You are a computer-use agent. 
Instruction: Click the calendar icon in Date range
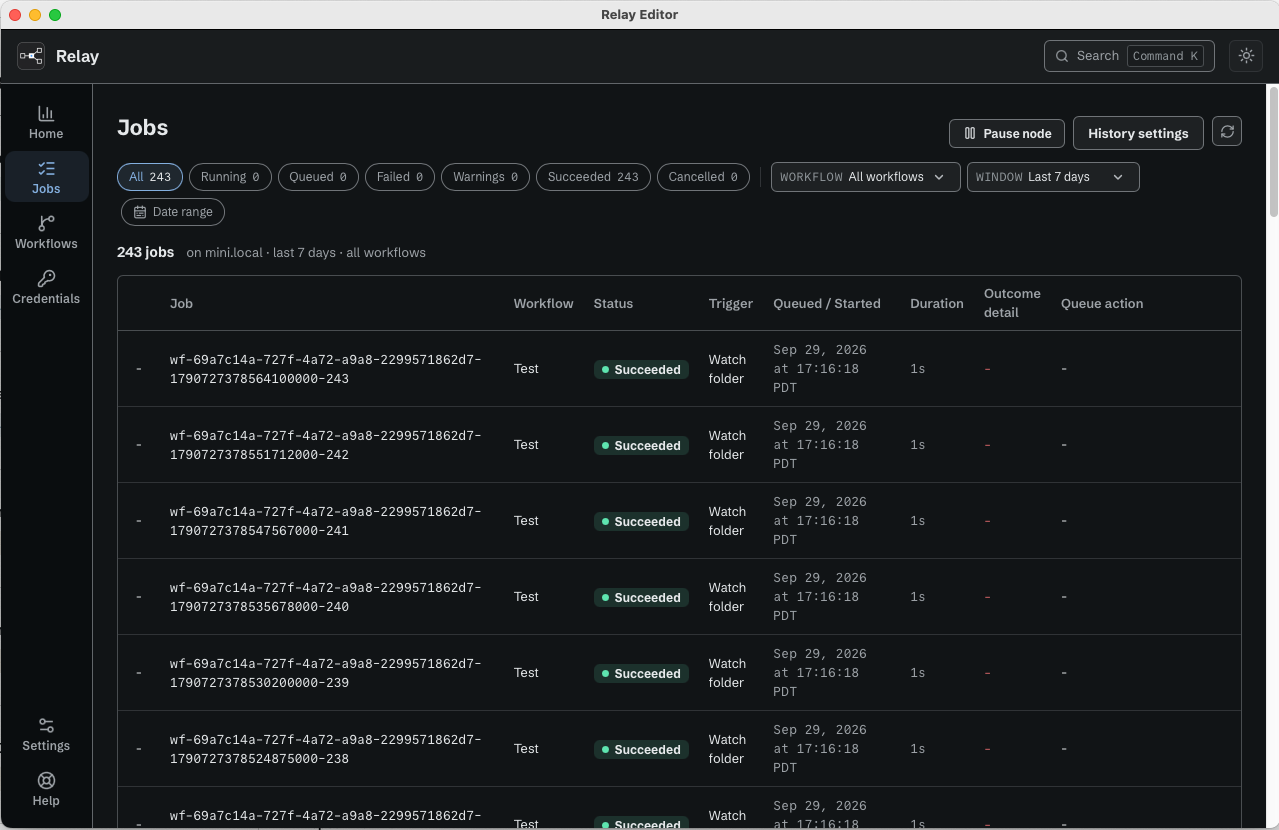pos(140,212)
